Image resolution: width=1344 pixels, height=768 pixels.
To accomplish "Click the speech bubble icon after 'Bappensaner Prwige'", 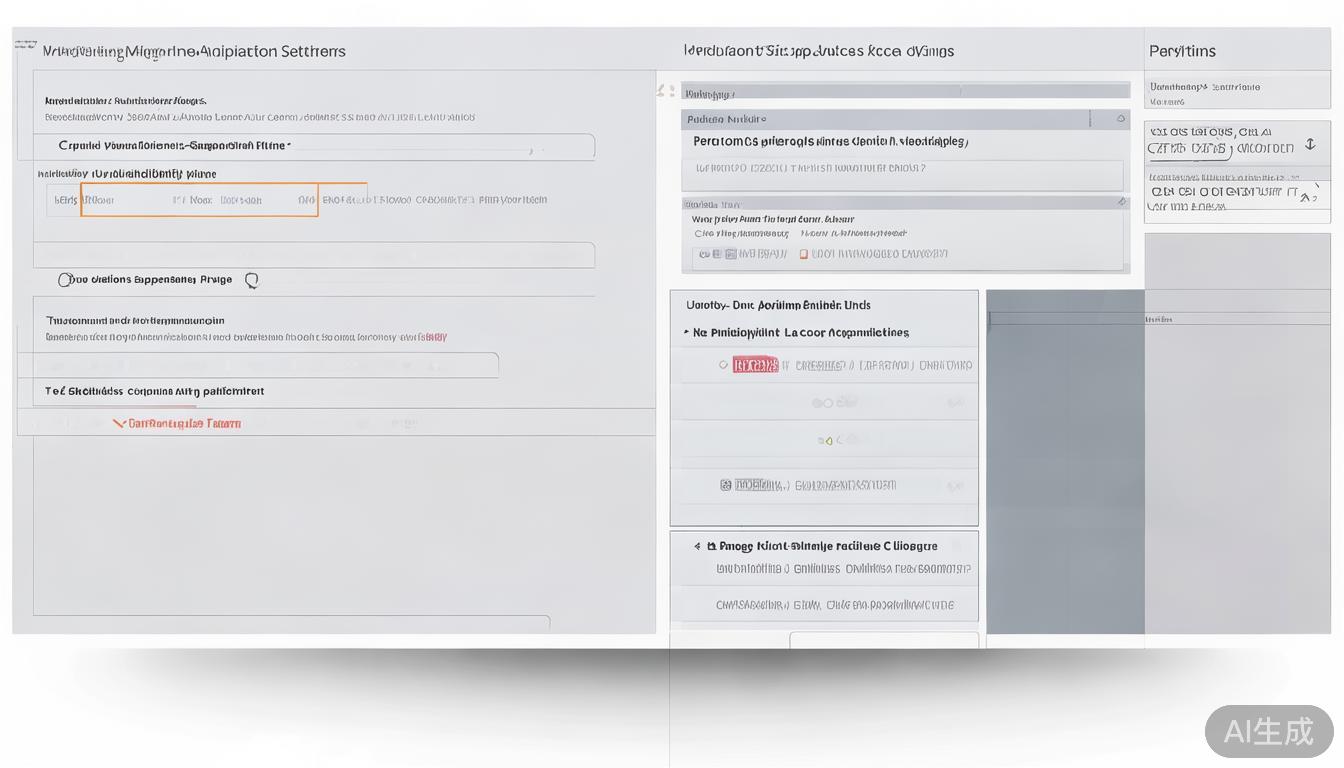I will tap(252, 281).
